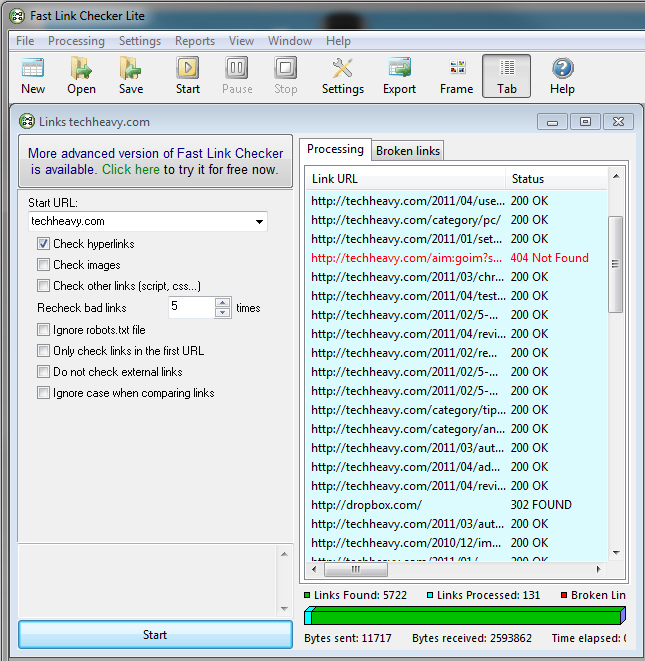Open the Reports menu
This screenshot has height=661, width=645.
point(195,41)
